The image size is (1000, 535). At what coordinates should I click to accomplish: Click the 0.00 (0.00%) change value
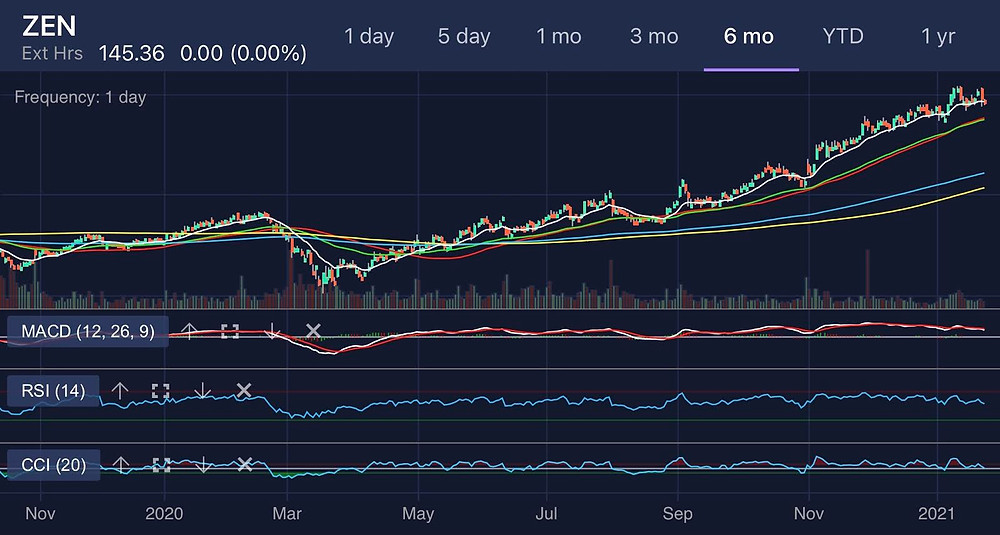point(243,54)
